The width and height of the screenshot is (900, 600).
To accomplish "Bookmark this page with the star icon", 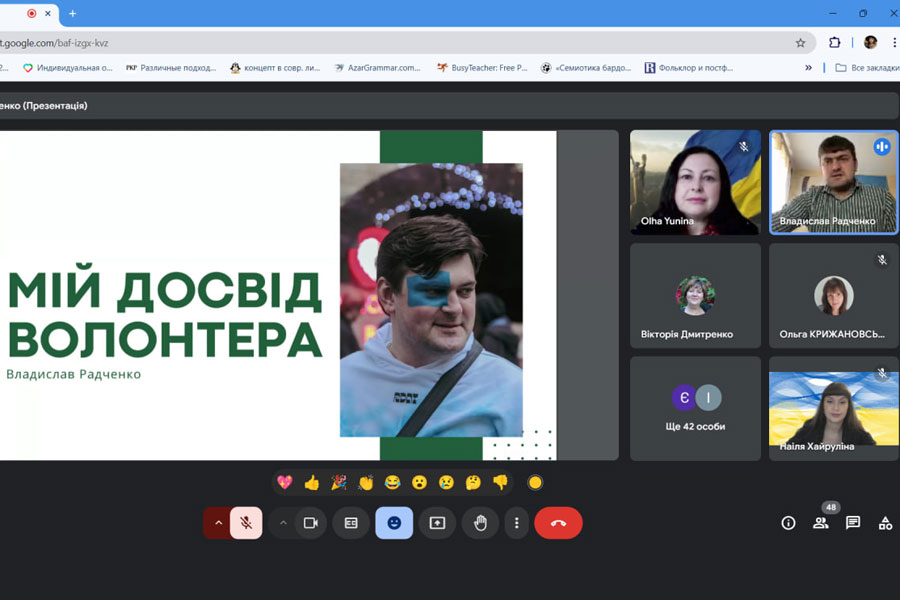I will tap(800, 43).
